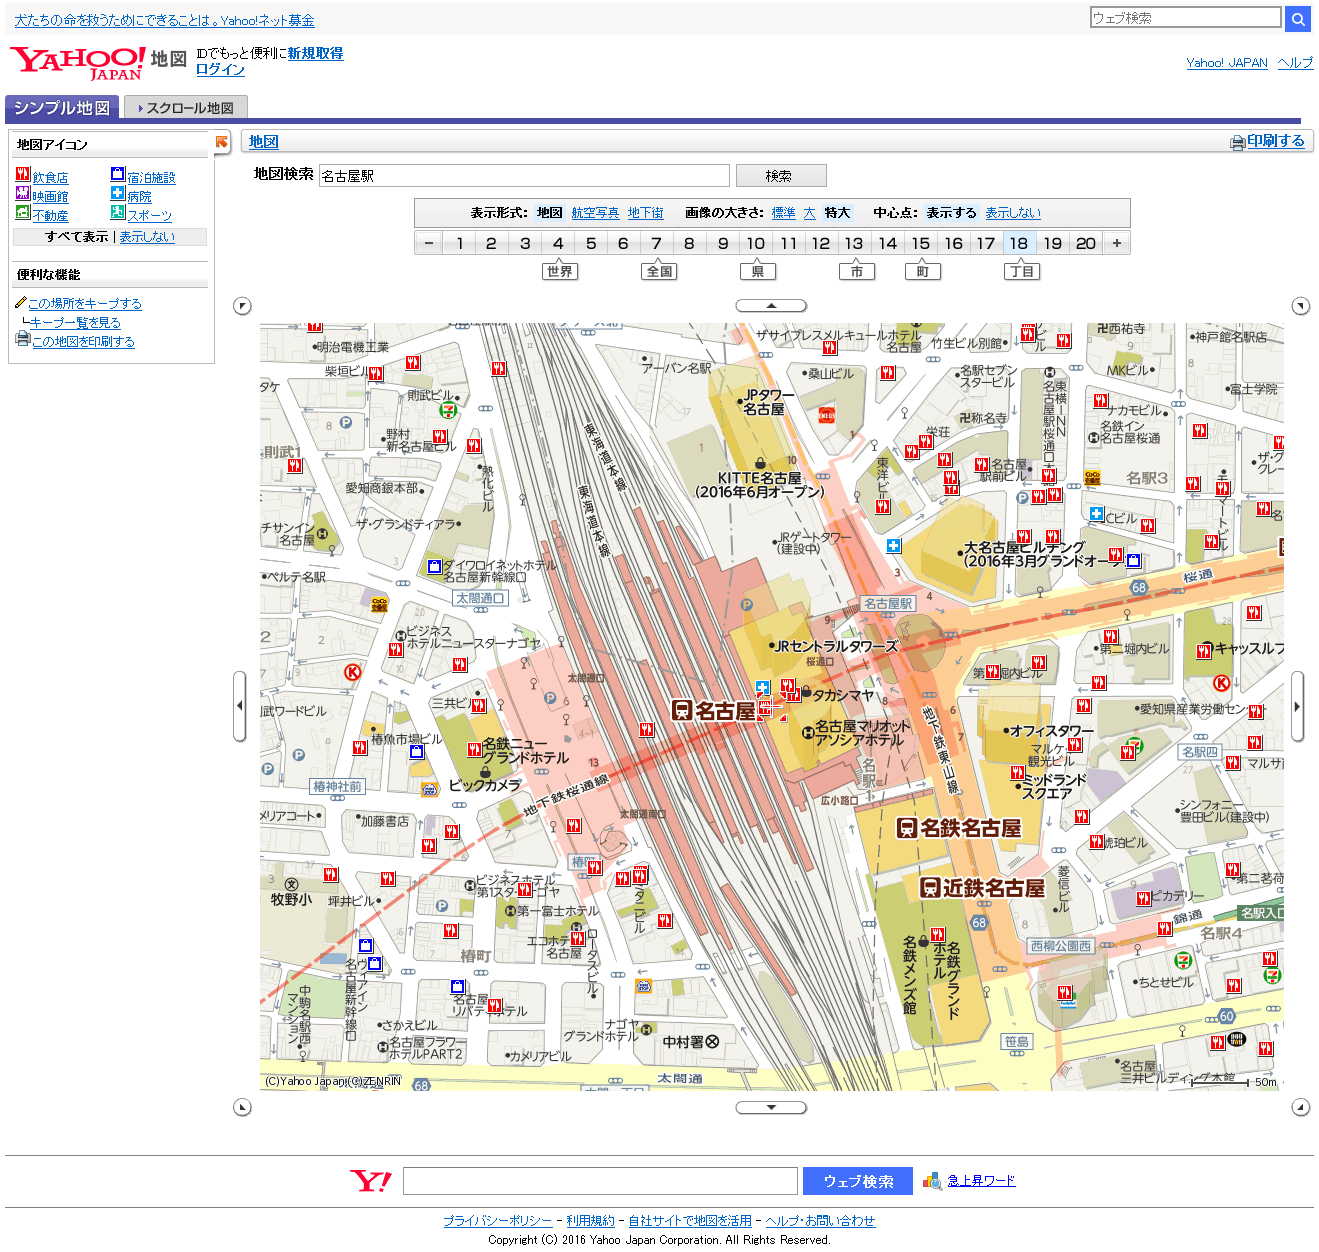
Task: Click the 名古屋 station marker on map
Action: (x=713, y=711)
